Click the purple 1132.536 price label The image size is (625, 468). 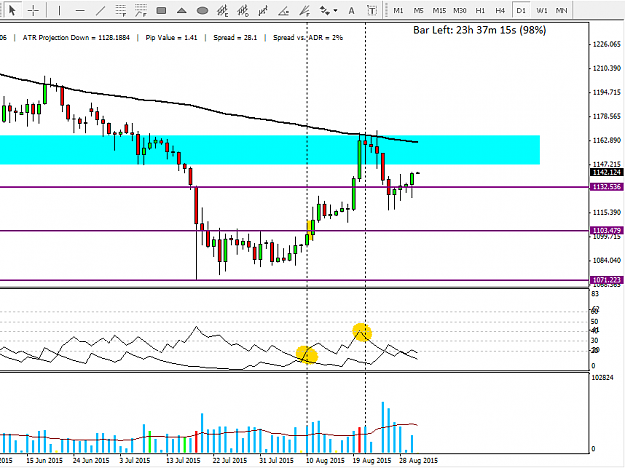[x=607, y=187]
